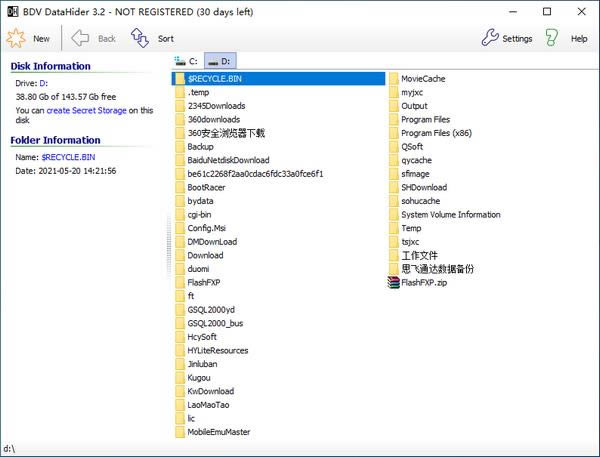
Task: Click the D: drive link in Disk Information
Action: pos(44,83)
